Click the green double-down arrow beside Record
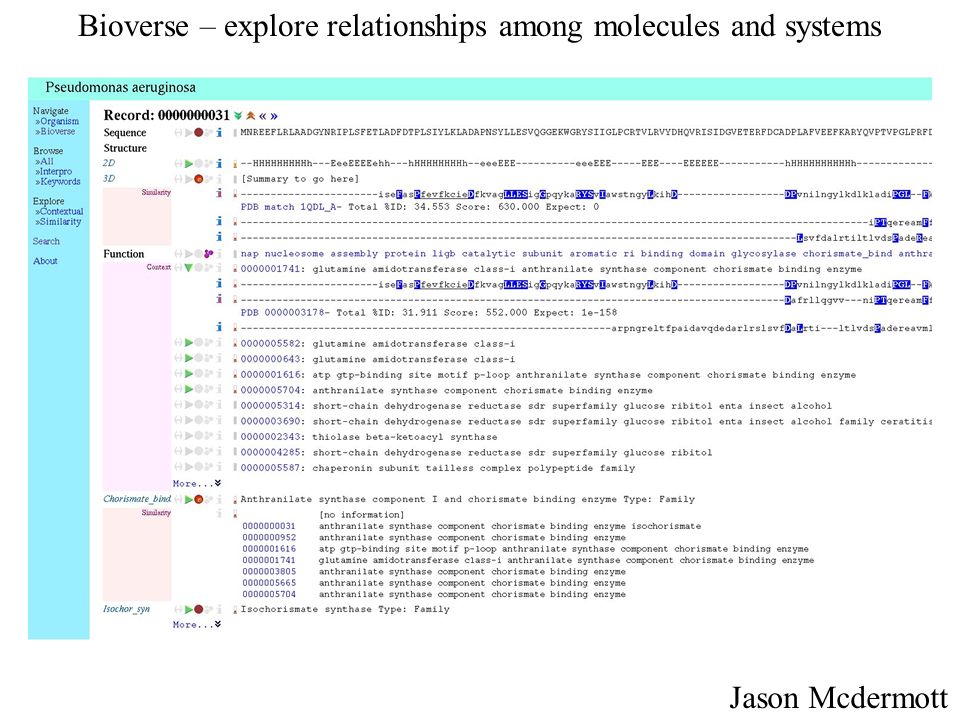Viewport: 960px width, 720px height. pyautogui.click(x=238, y=116)
